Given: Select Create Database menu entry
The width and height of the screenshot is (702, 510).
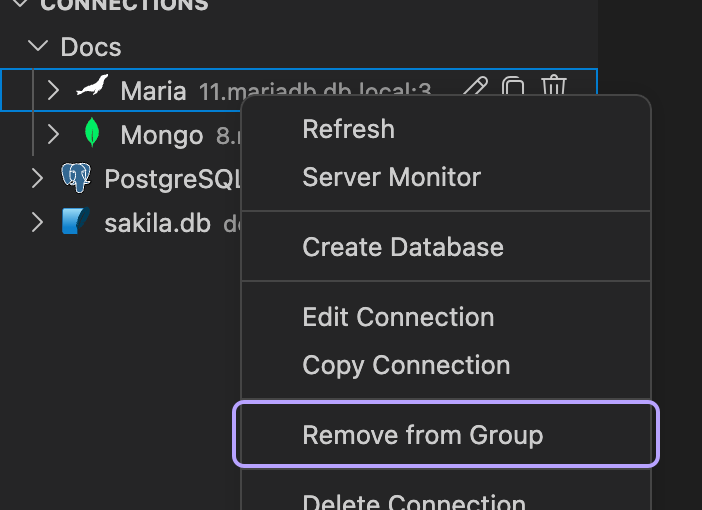Looking at the screenshot, I should click(x=446, y=247).
